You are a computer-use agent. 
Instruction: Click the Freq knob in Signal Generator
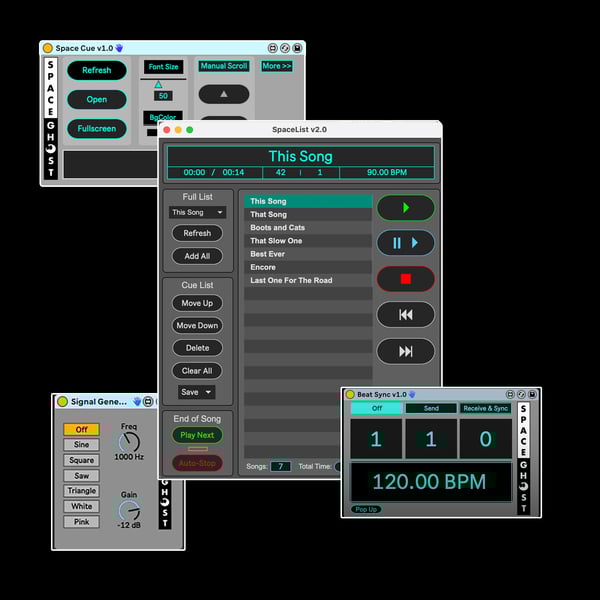[129, 442]
